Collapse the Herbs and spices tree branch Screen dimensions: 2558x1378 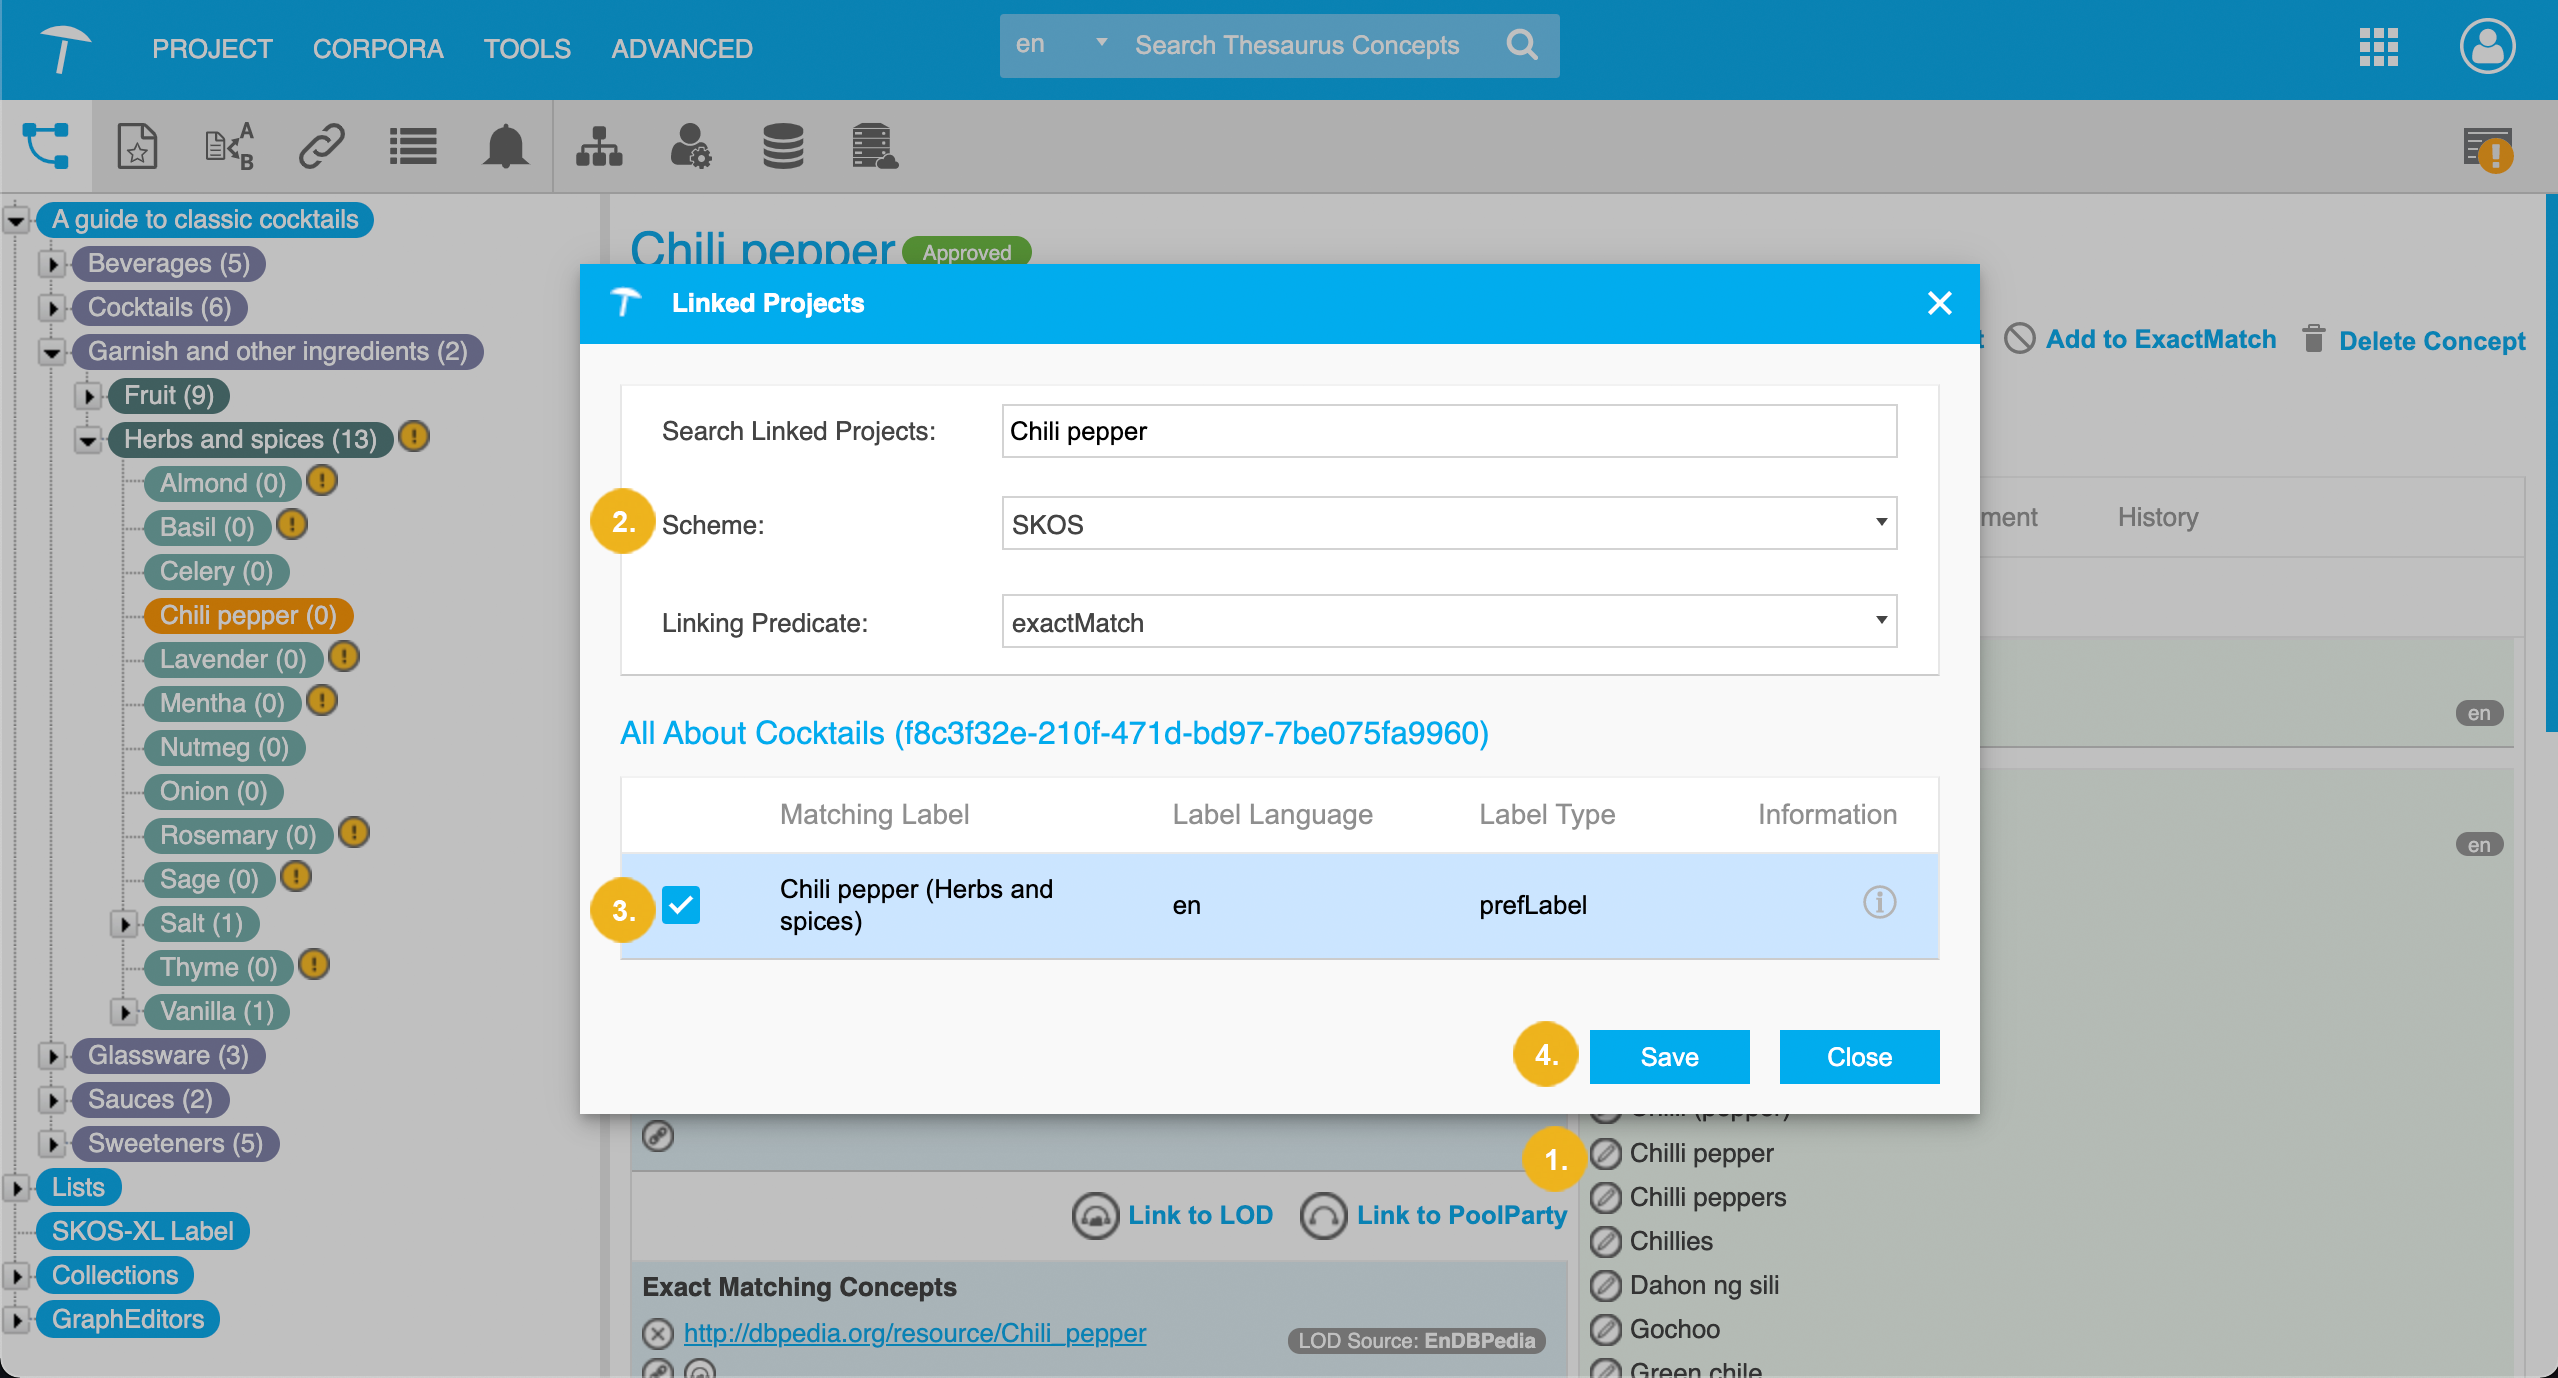(89, 439)
